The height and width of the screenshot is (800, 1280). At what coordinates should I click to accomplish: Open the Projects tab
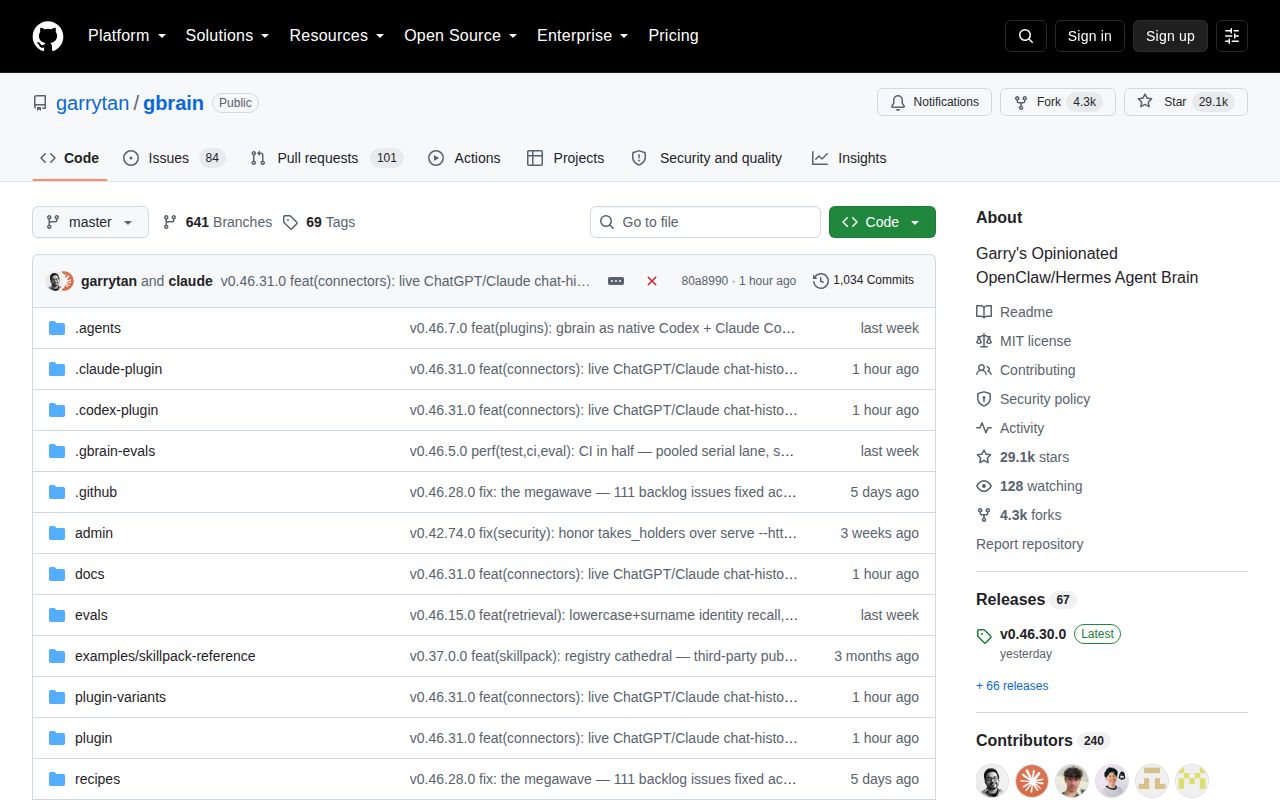pyautogui.click(x=565, y=158)
